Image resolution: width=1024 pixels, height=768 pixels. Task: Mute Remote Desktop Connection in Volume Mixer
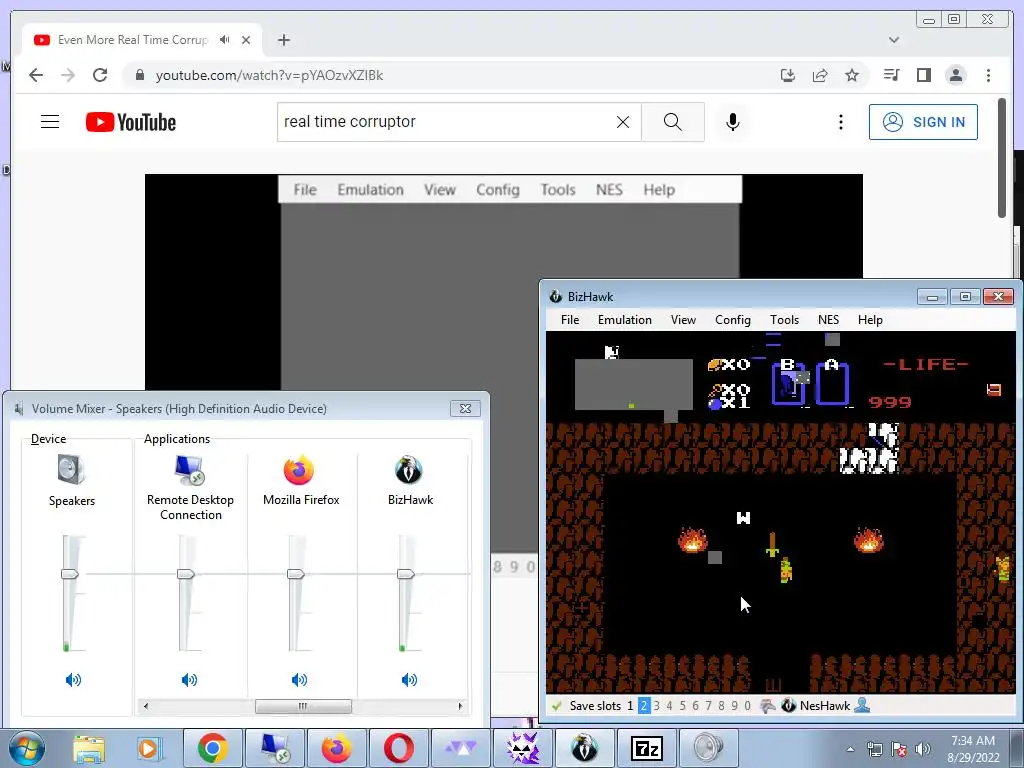pyautogui.click(x=189, y=680)
